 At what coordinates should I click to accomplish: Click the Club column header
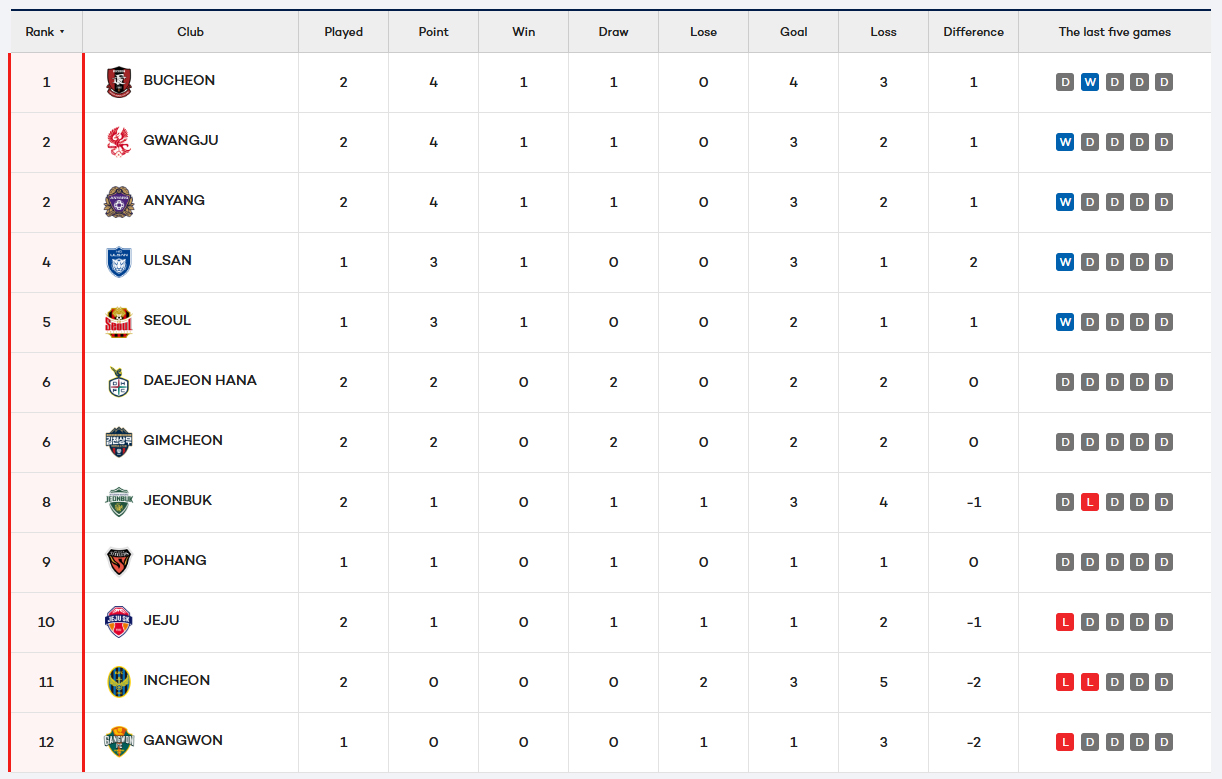[x=190, y=32]
